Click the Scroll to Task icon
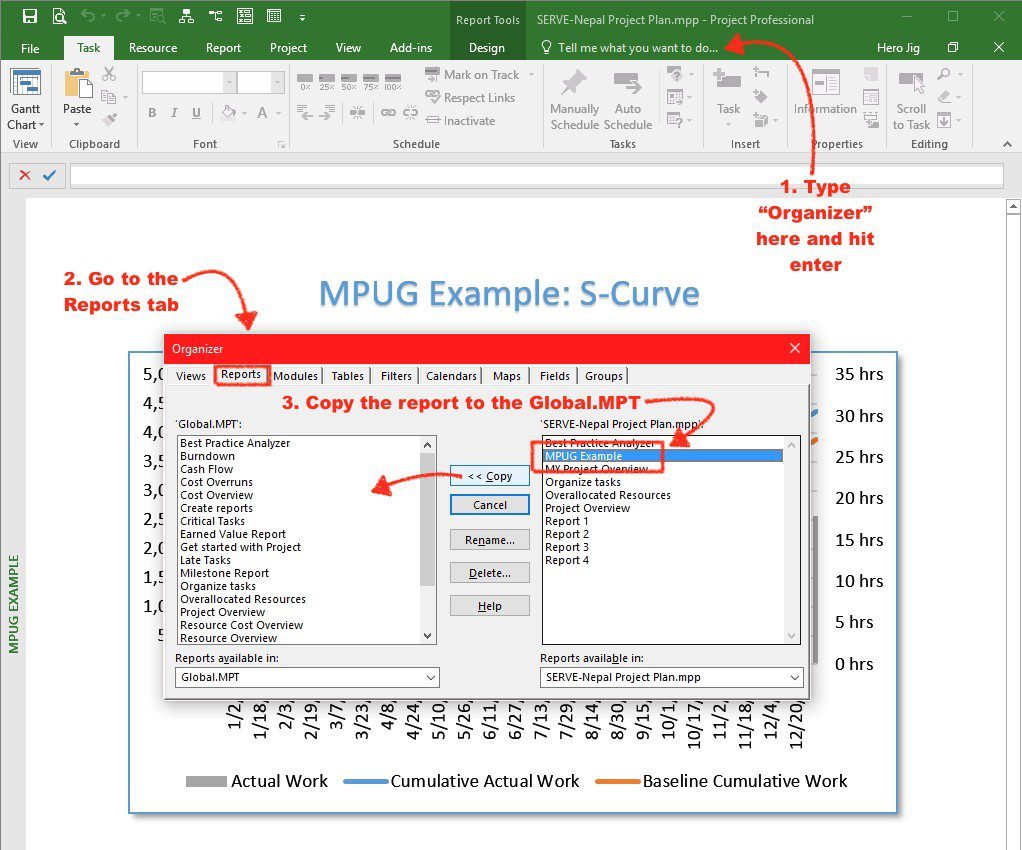The width and height of the screenshot is (1022, 850). (911, 83)
